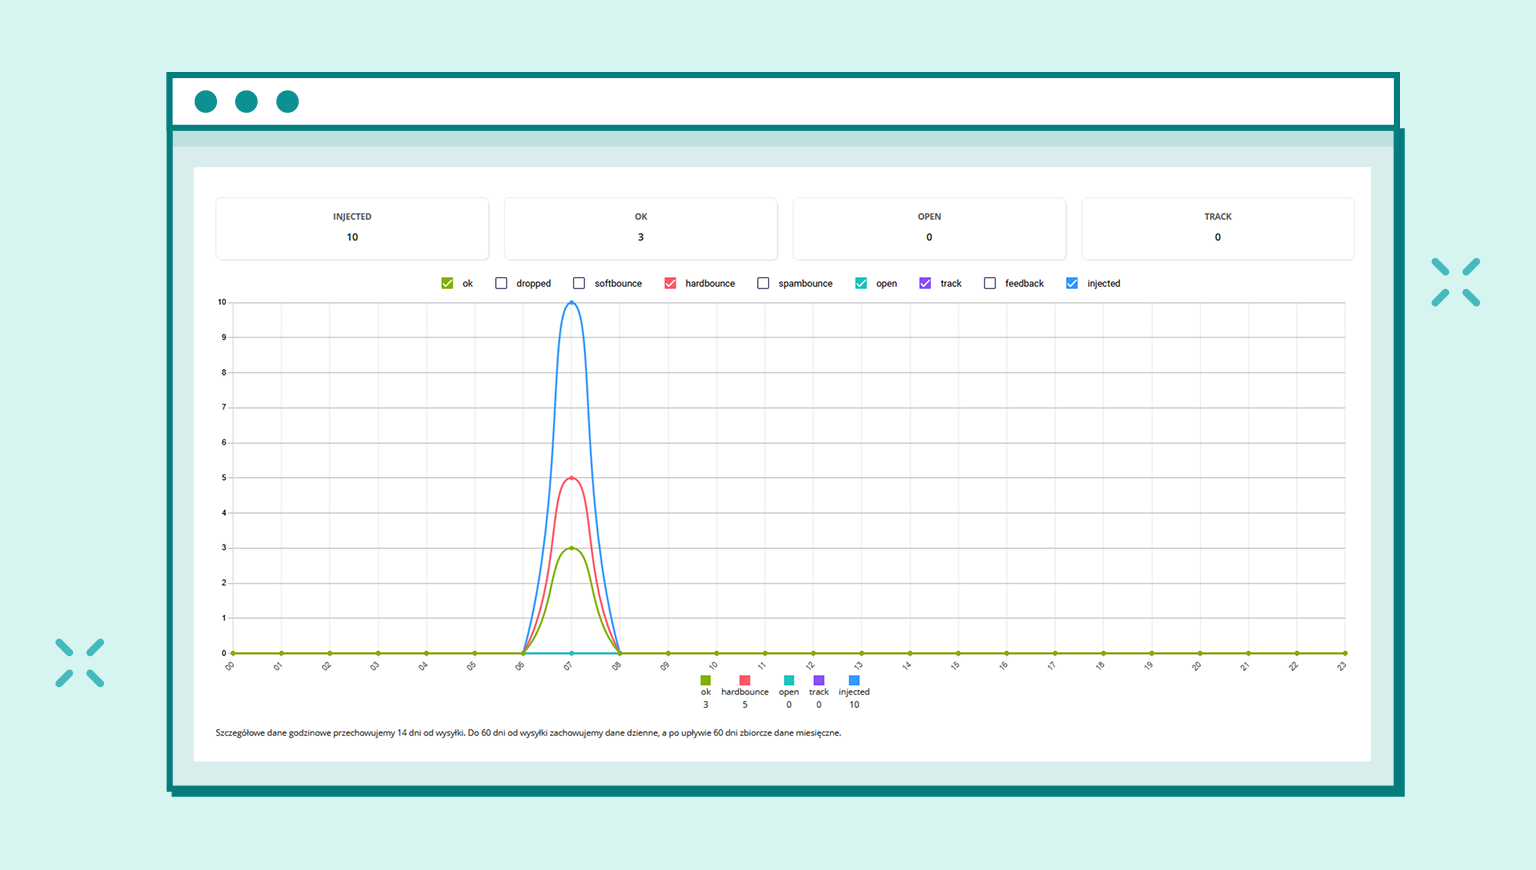Check the feedback series checkbox

(990, 284)
